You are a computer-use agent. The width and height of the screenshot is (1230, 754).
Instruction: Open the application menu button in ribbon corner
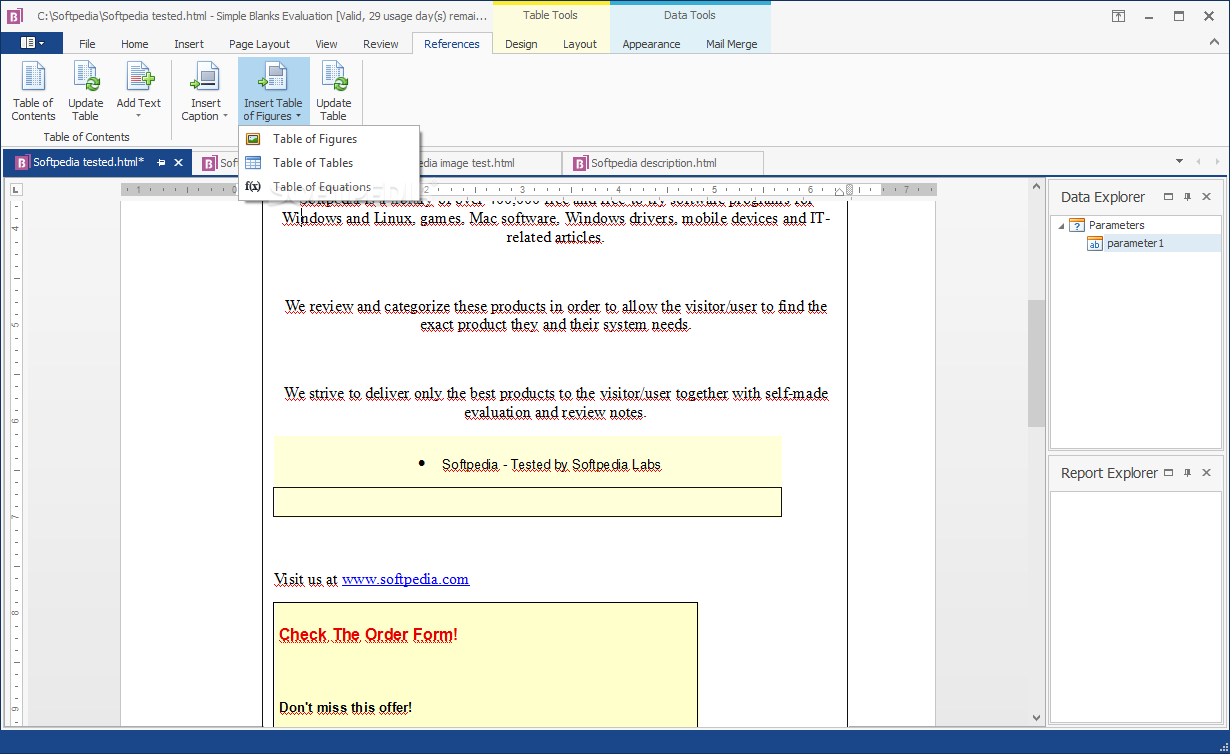click(x=32, y=43)
